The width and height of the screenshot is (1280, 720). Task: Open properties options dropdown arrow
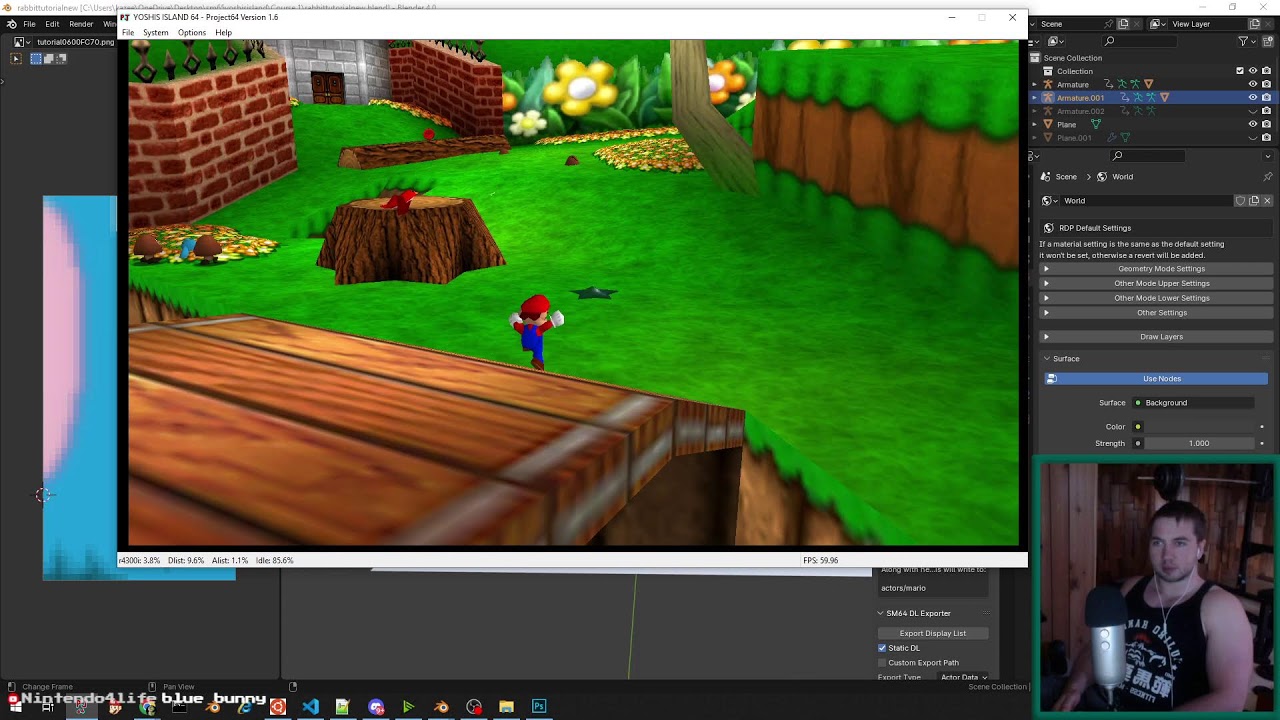(x=1267, y=156)
